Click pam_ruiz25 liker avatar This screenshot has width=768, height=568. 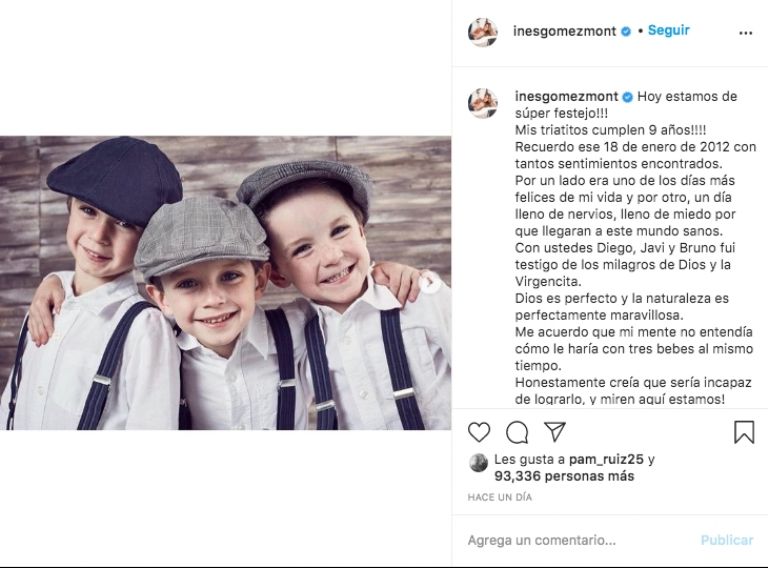[x=479, y=463]
